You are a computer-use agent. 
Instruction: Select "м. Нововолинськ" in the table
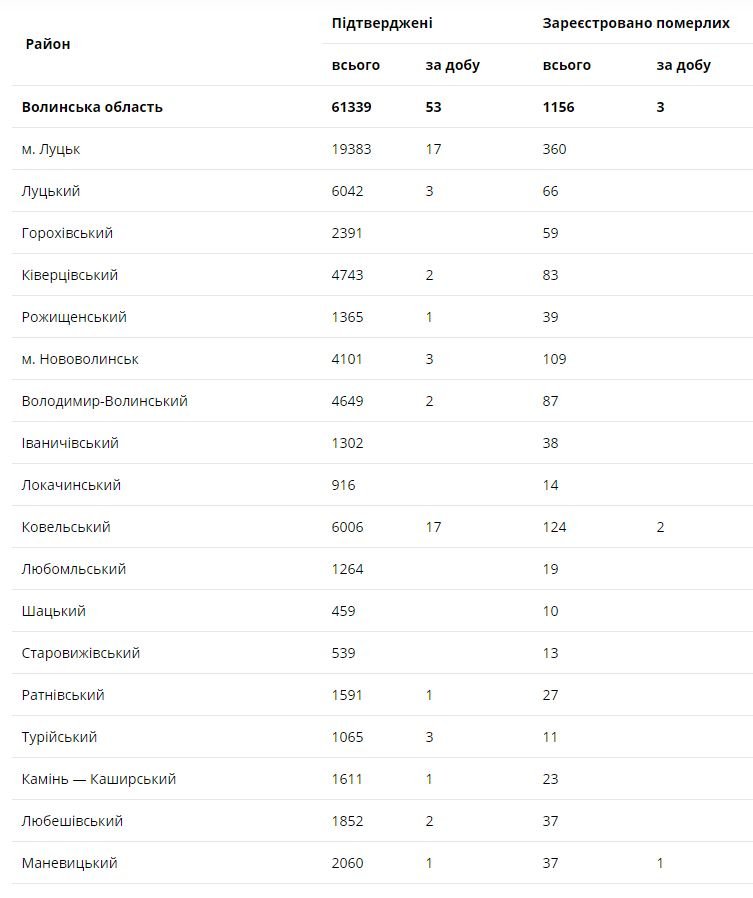[x=80, y=359]
